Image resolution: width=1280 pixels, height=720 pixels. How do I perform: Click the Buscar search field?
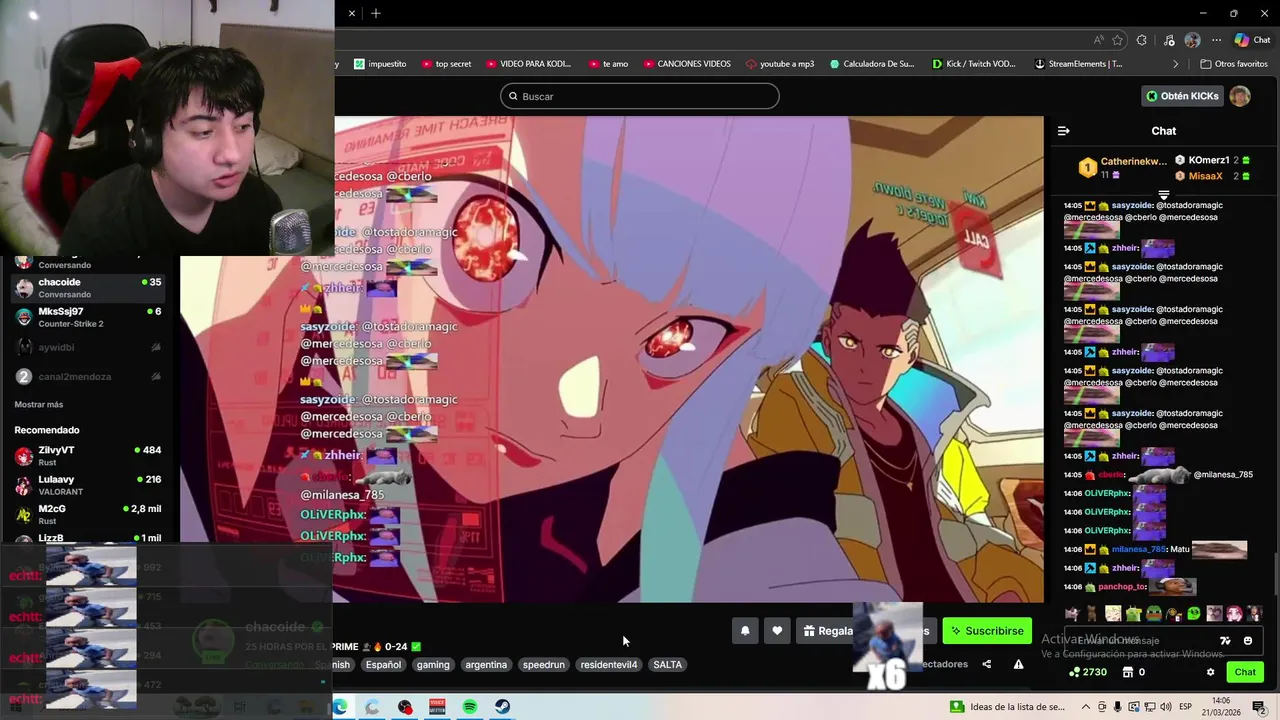click(640, 96)
